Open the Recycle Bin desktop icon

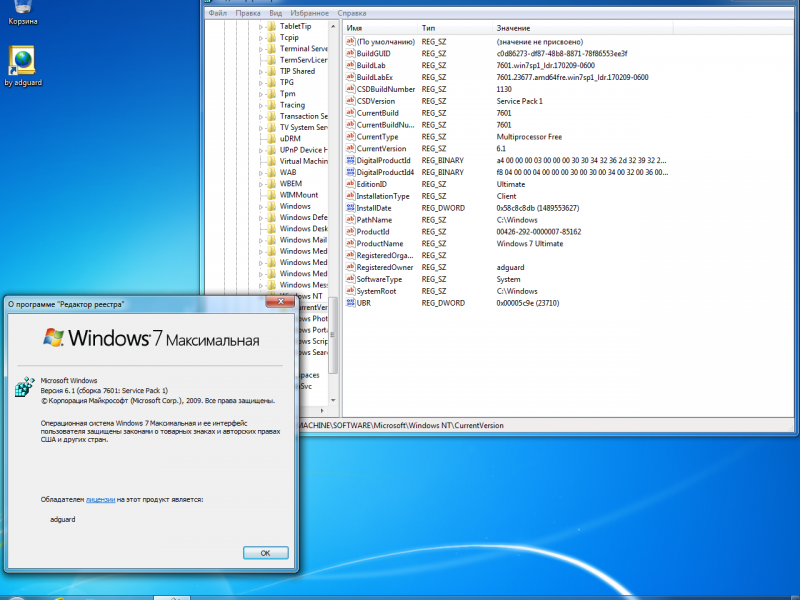(x=22, y=11)
